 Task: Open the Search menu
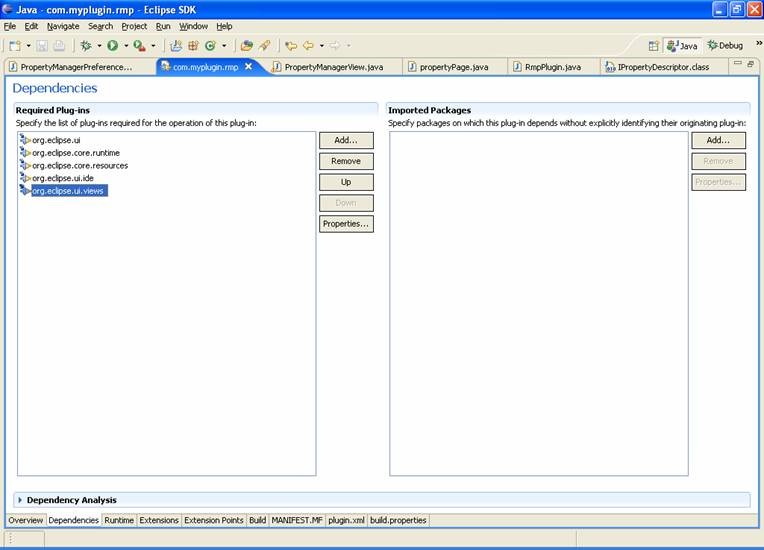(100, 26)
